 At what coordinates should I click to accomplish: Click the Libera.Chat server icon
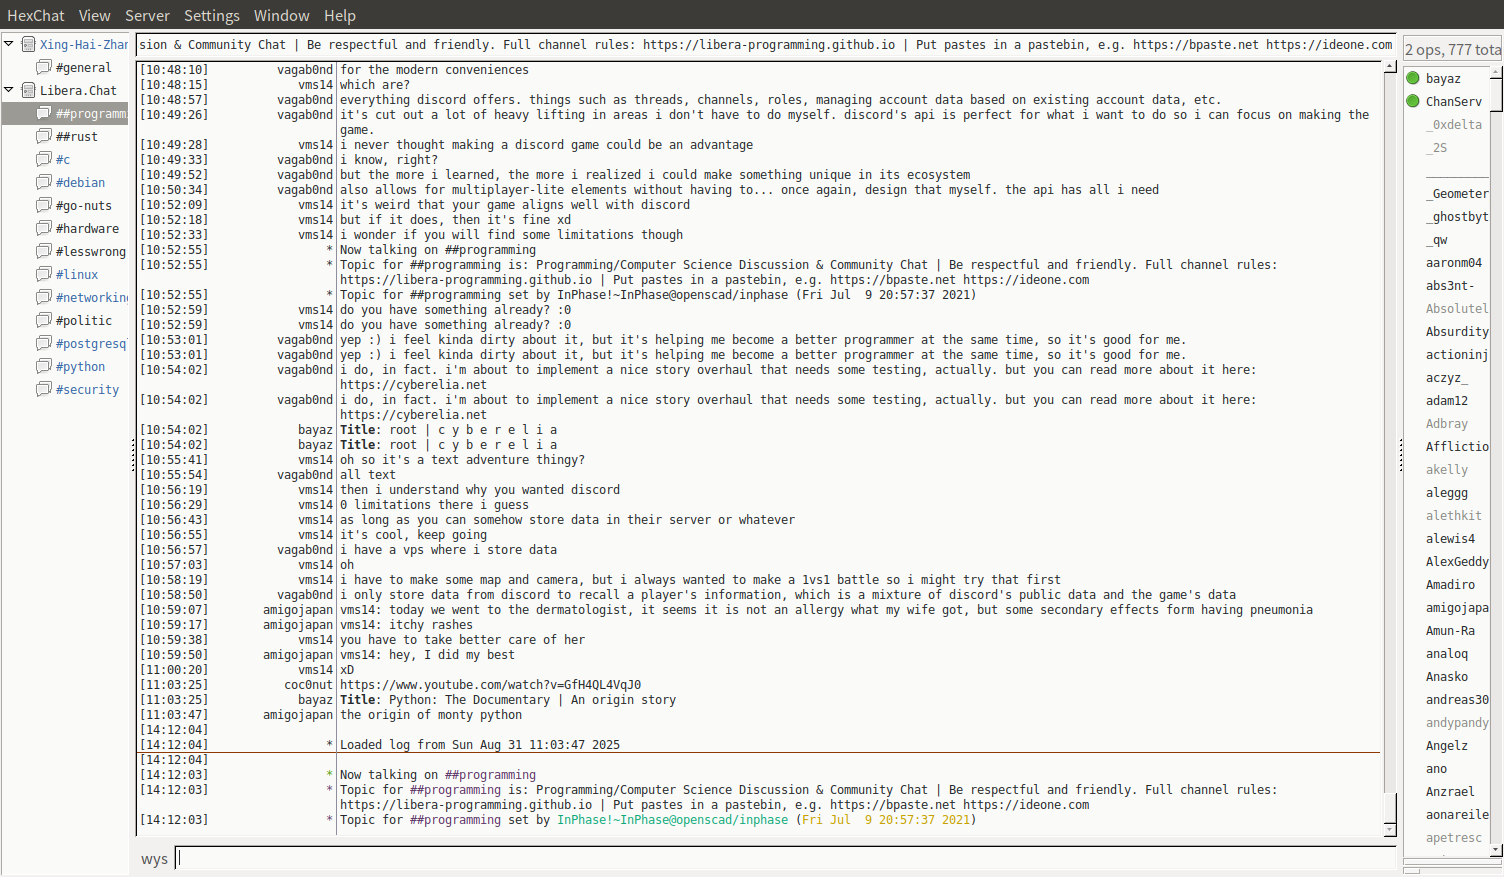click(29, 90)
